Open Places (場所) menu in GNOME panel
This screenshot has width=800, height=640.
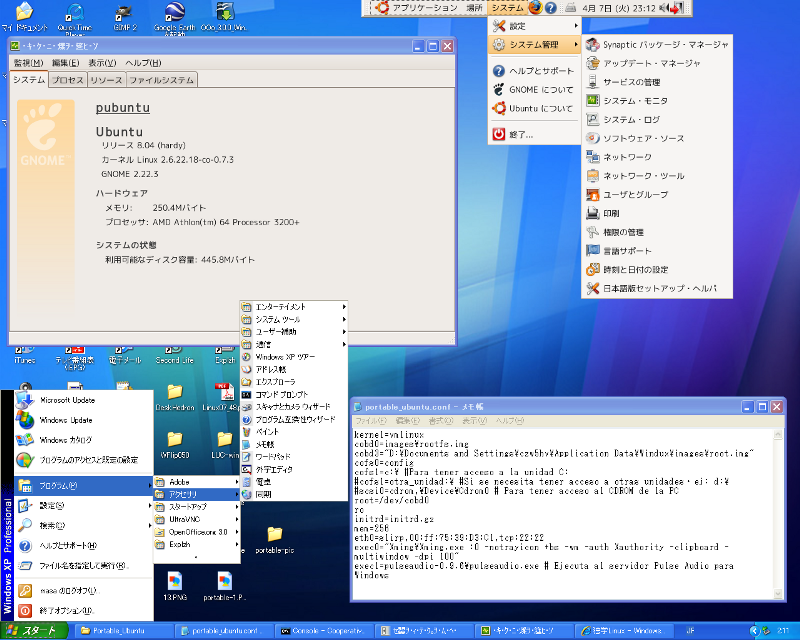(x=474, y=8)
